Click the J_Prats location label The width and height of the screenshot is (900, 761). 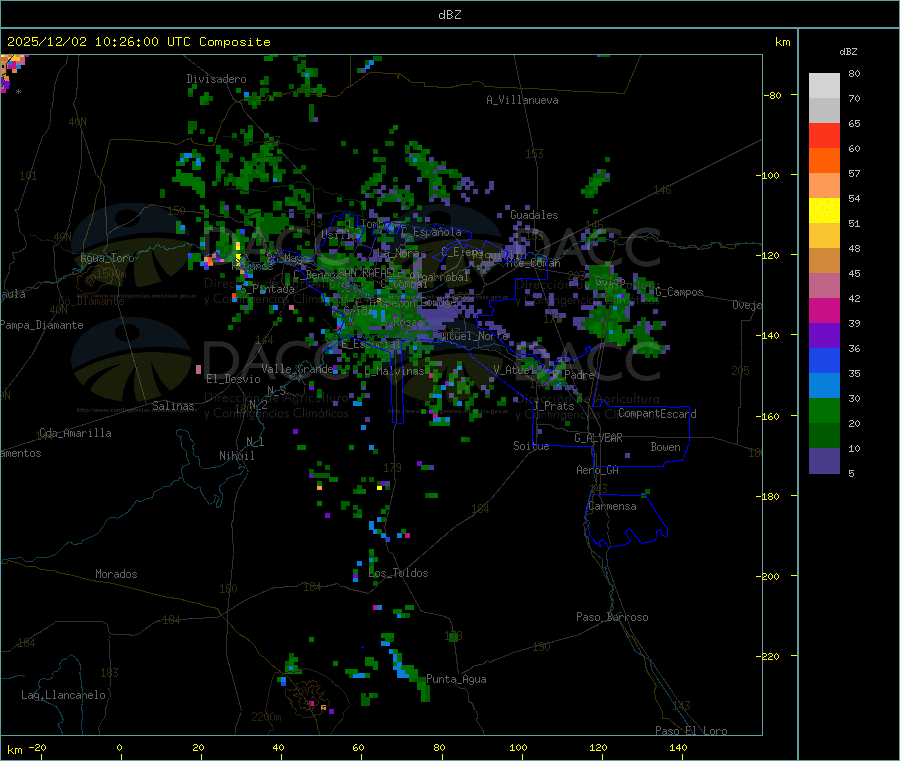554,406
